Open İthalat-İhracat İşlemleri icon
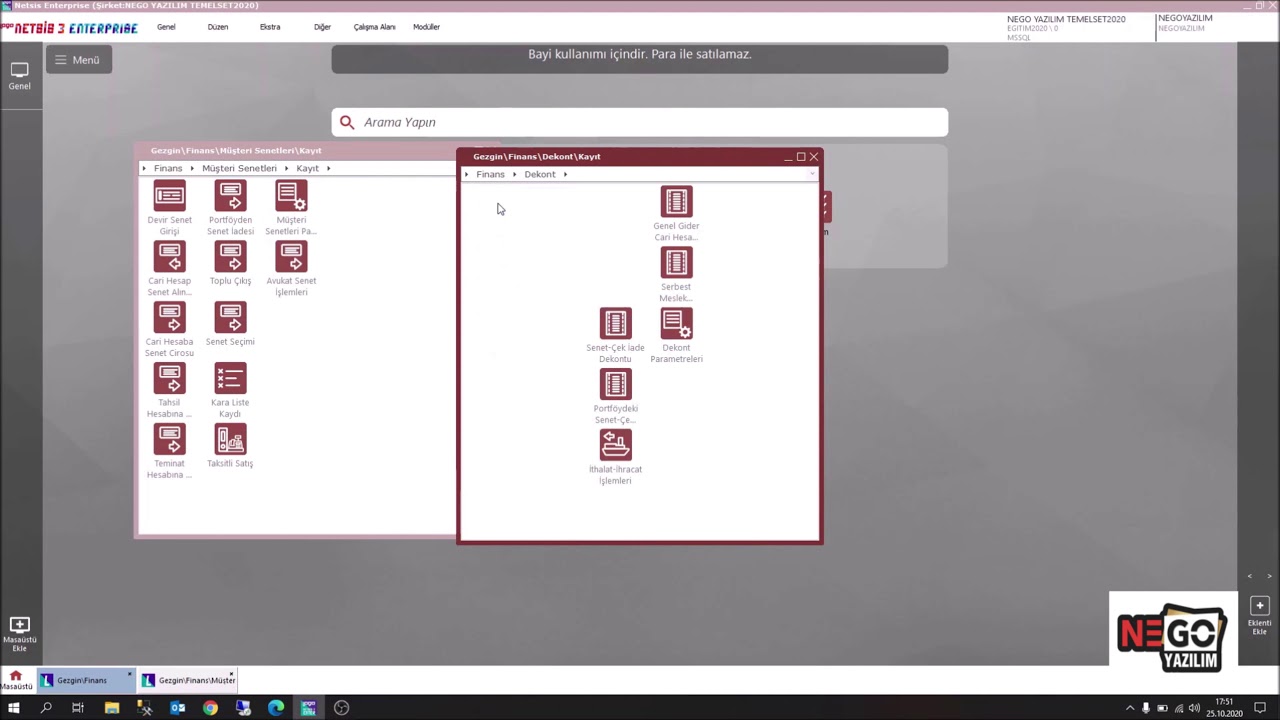 point(615,446)
